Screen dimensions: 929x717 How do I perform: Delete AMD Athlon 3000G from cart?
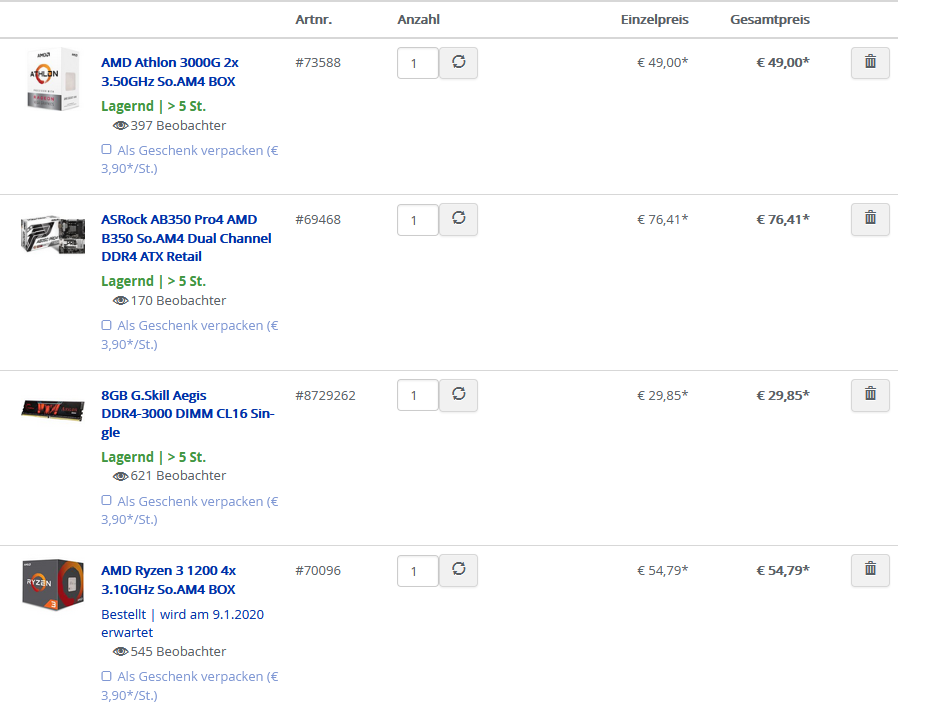click(x=870, y=63)
